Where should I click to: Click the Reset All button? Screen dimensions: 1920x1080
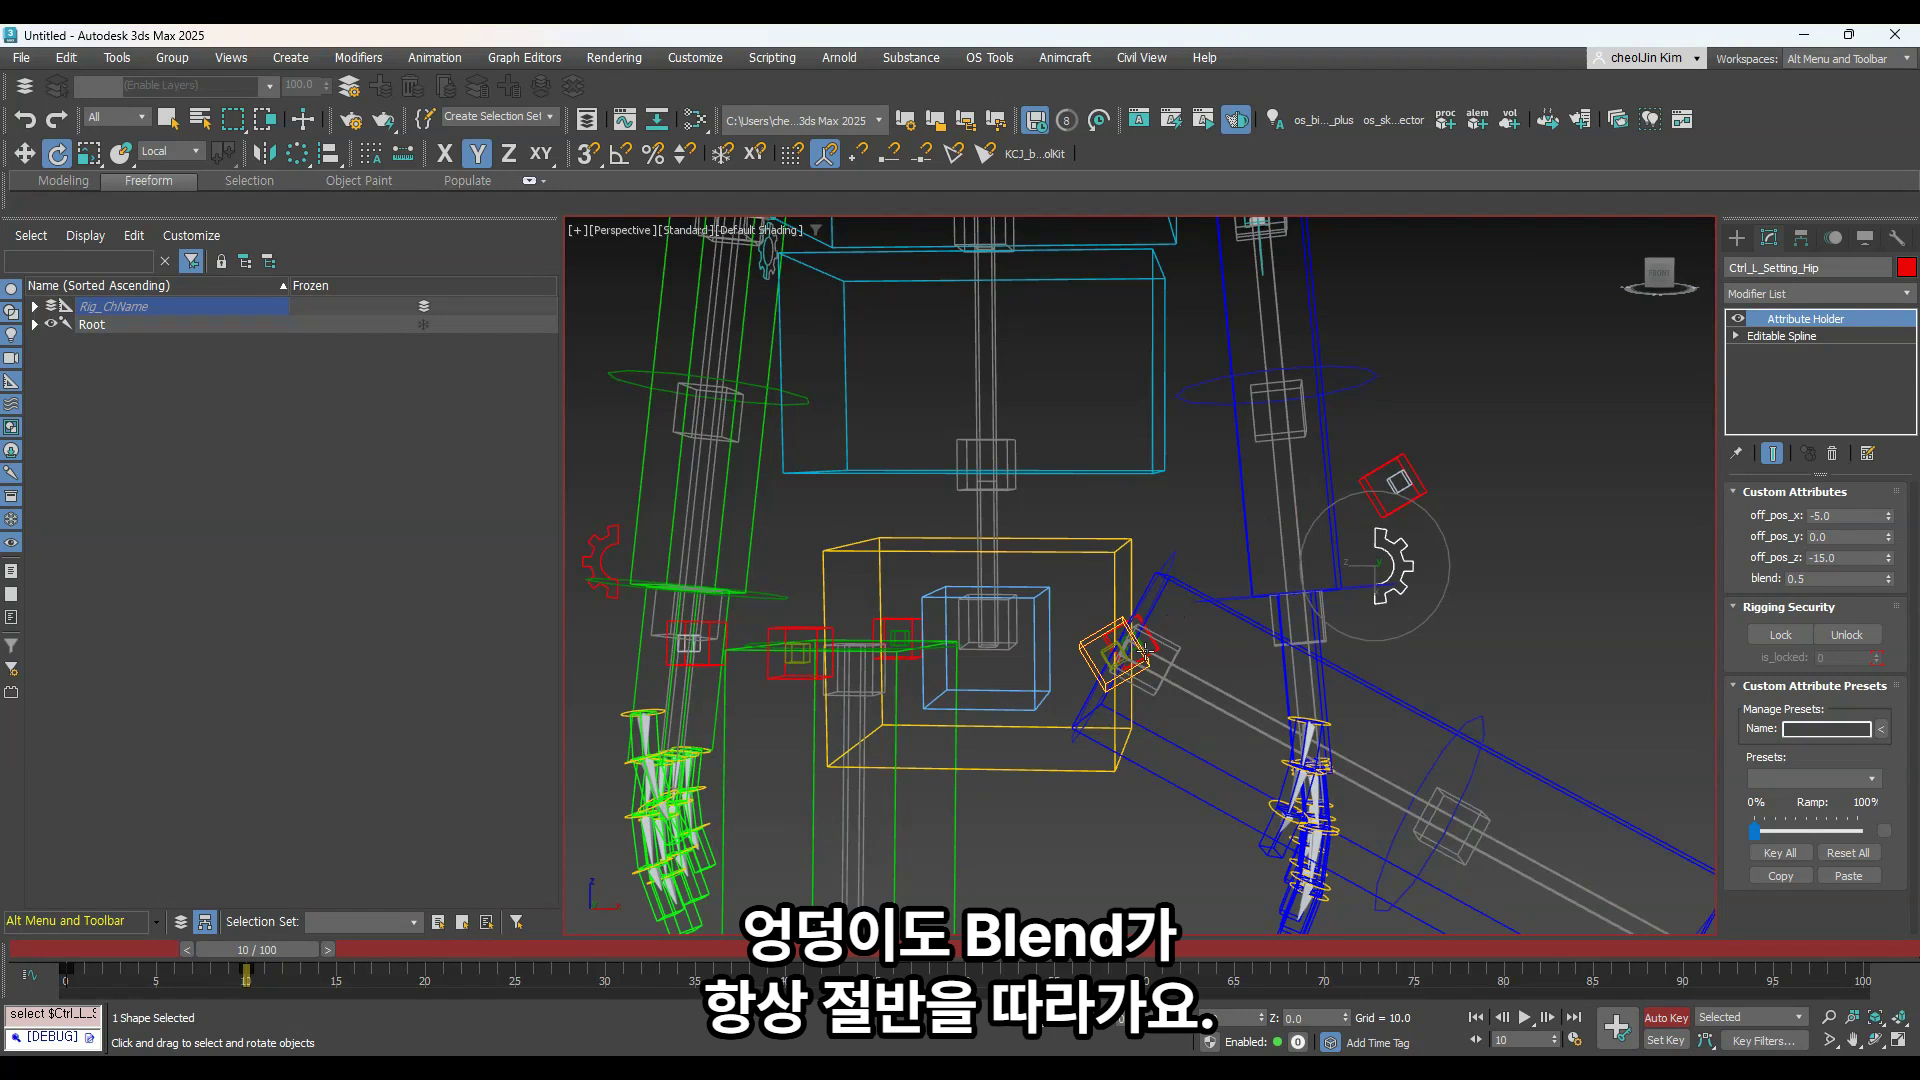point(1847,853)
